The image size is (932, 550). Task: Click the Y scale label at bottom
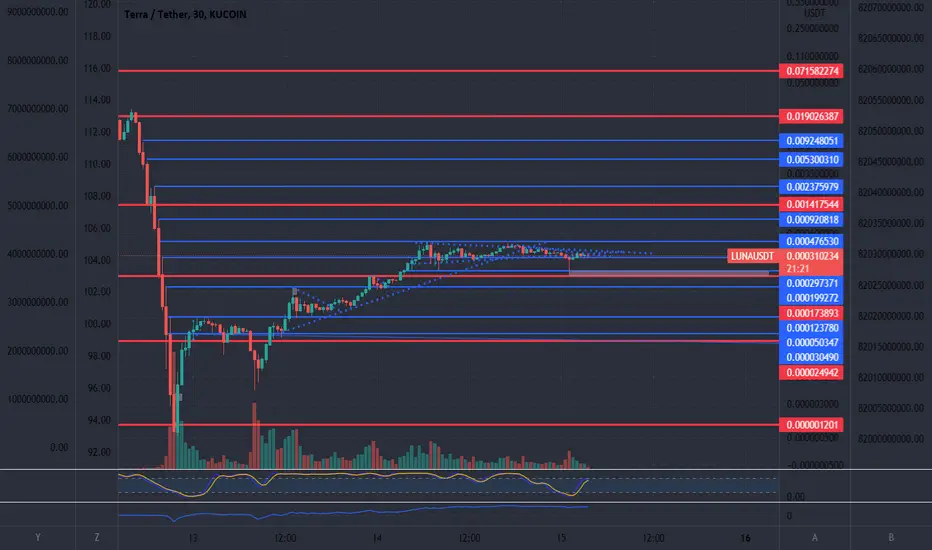(x=37, y=538)
